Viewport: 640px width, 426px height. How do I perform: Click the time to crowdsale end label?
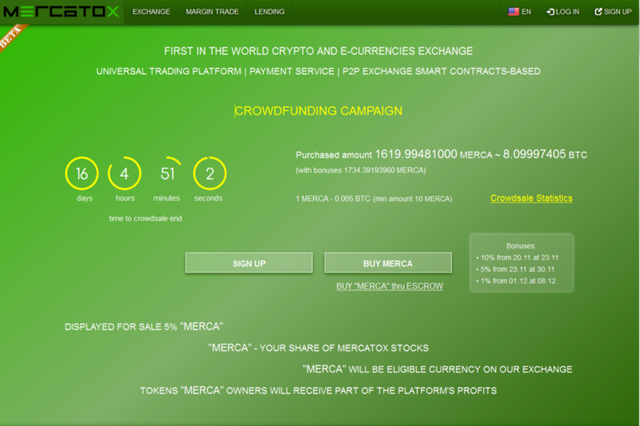[x=145, y=218]
